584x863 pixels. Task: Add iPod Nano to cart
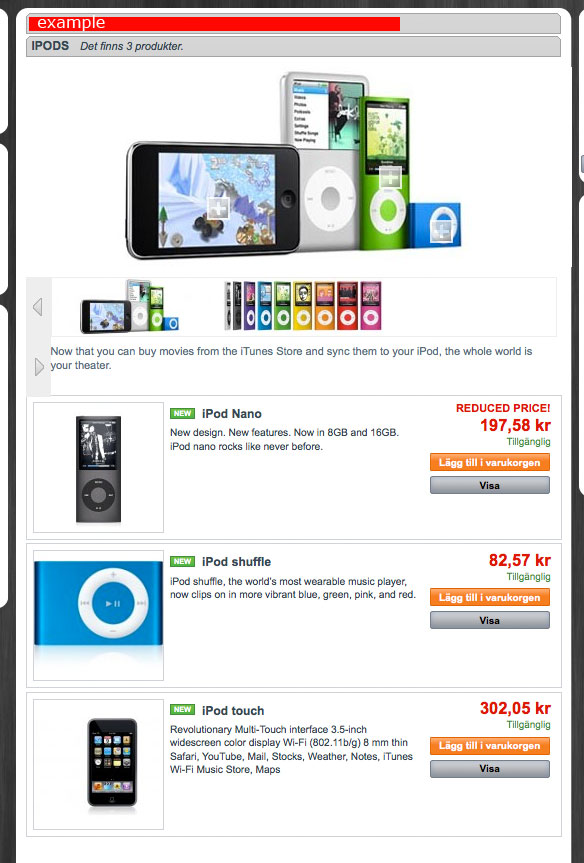point(490,462)
